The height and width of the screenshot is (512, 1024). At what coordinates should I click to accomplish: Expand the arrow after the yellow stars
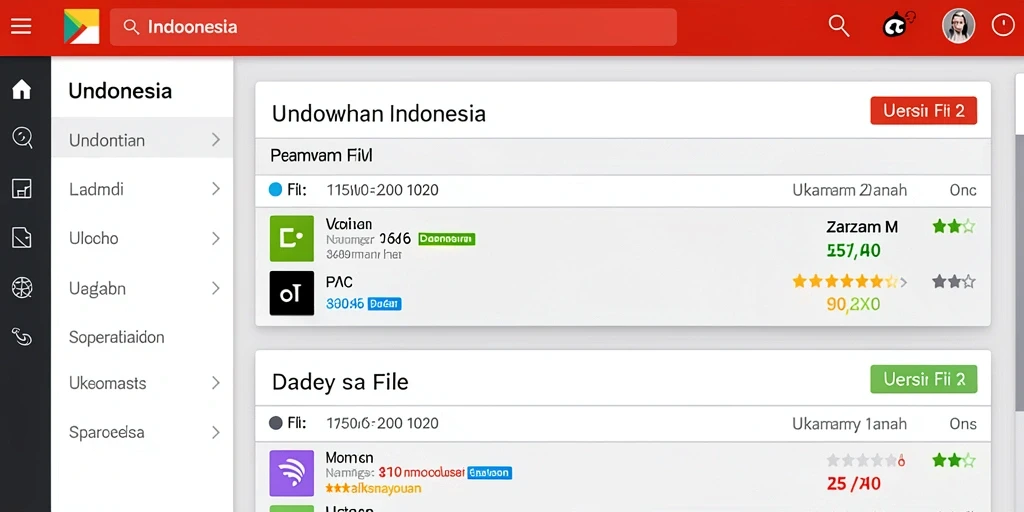(x=904, y=283)
